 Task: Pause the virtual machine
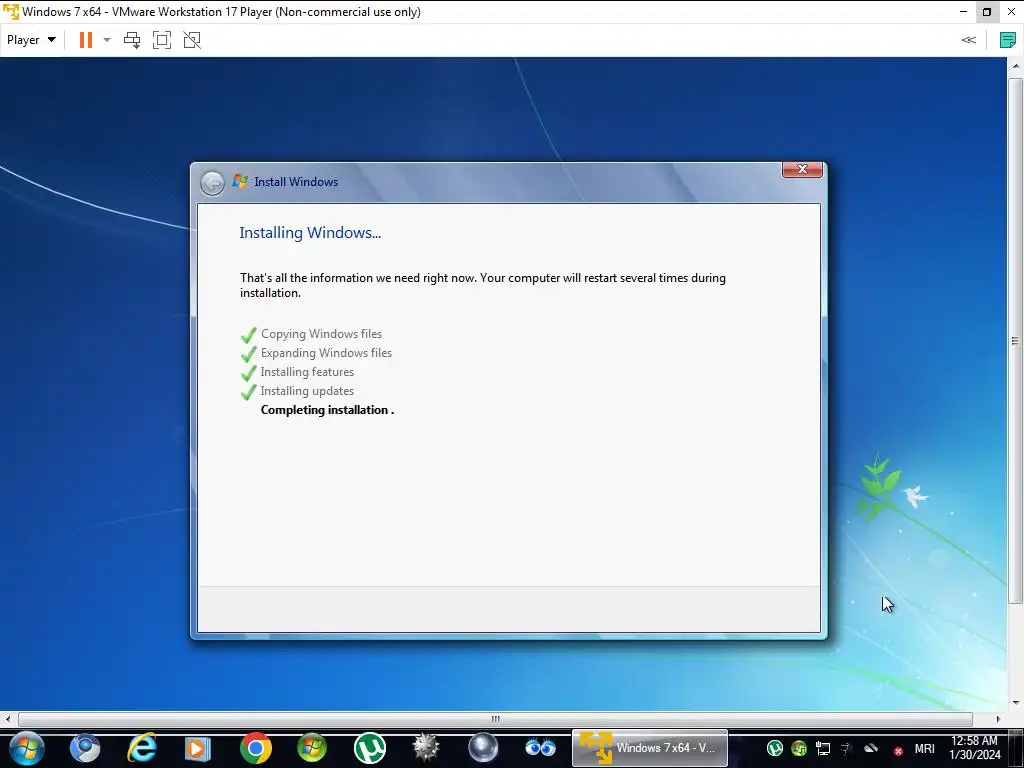click(x=86, y=40)
